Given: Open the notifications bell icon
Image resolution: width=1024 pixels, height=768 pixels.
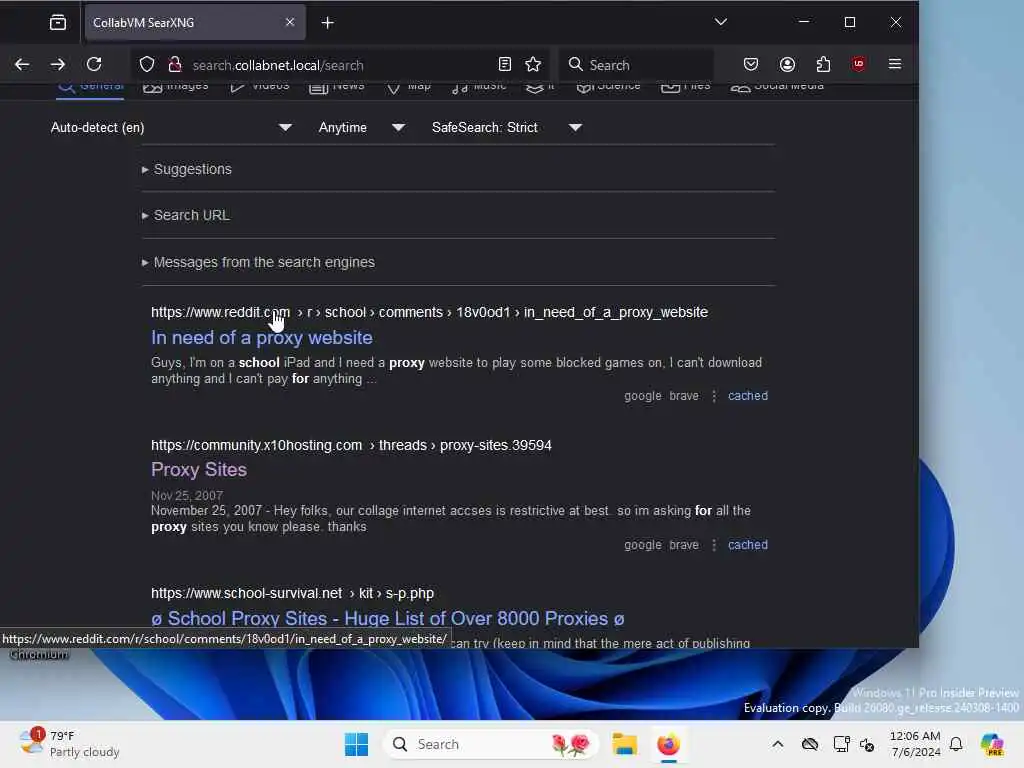Looking at the screenshot, I should pyautogui.click(x=956, y=744).
